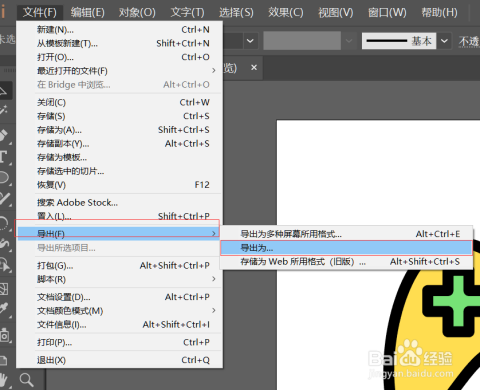480x390 pixels.
Task: Open the 文字(T) menu
Action: pos(188,13)
